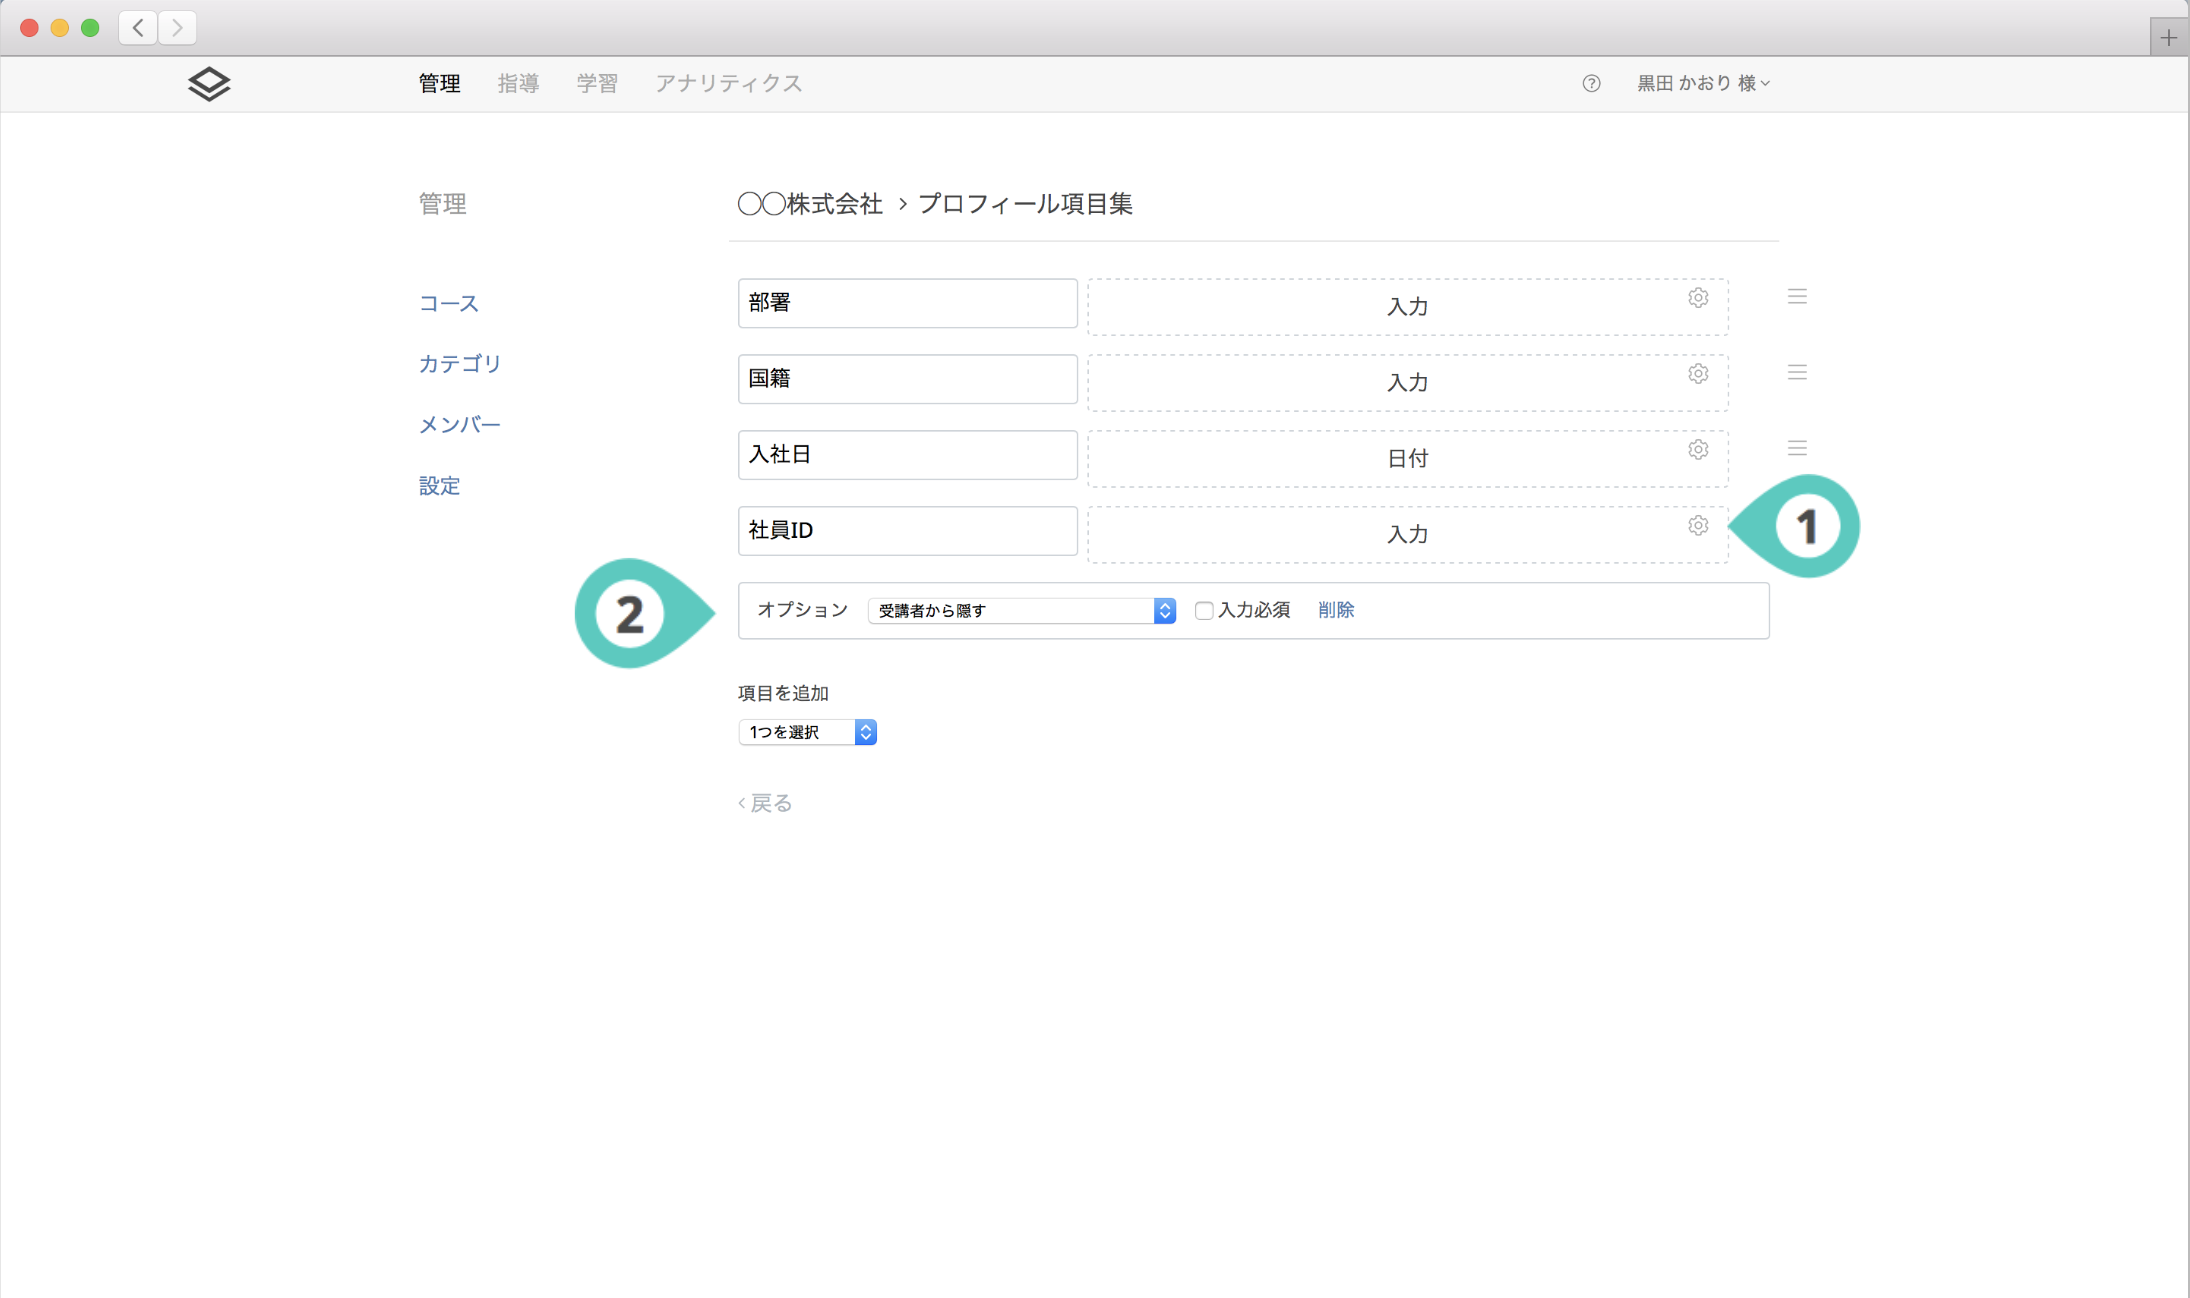
Task: Go back with the browser back arrow
Action: (138, 28)
